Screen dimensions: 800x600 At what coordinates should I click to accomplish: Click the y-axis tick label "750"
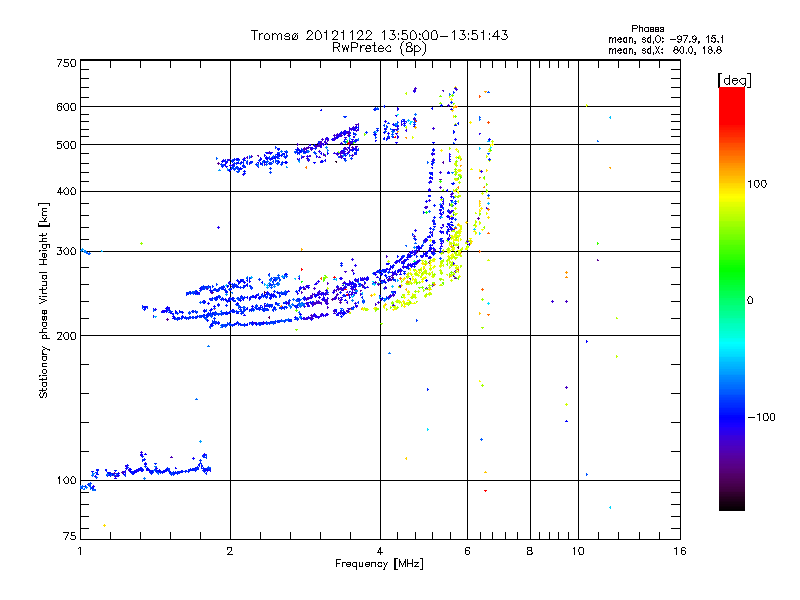pyautogui.click(x=66, y=63)
